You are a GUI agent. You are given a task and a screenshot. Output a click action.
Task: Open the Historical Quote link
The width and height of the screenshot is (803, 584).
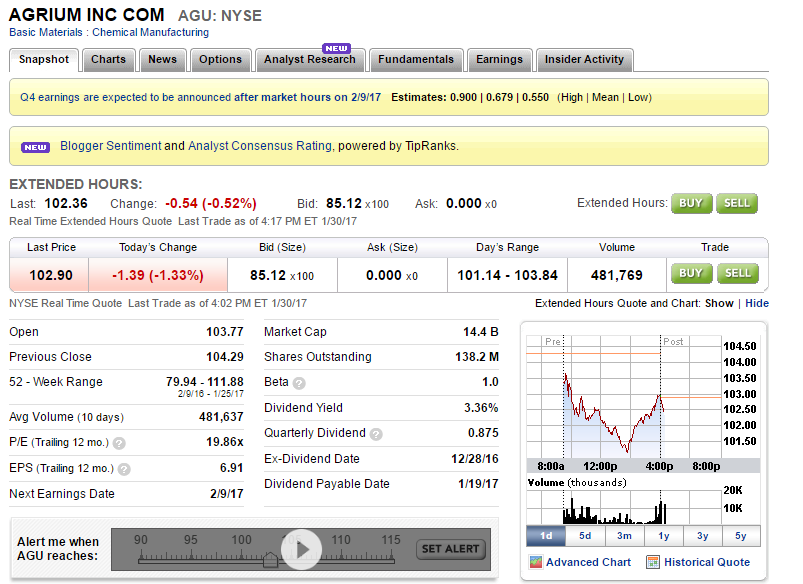[x=707, y=562]
